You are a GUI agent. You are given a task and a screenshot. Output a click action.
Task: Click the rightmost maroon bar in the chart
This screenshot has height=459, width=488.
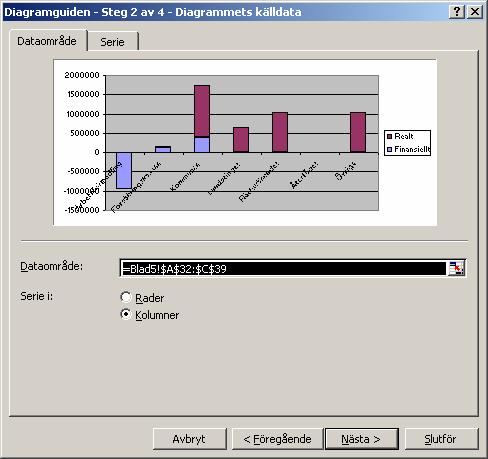pos(358,132)
